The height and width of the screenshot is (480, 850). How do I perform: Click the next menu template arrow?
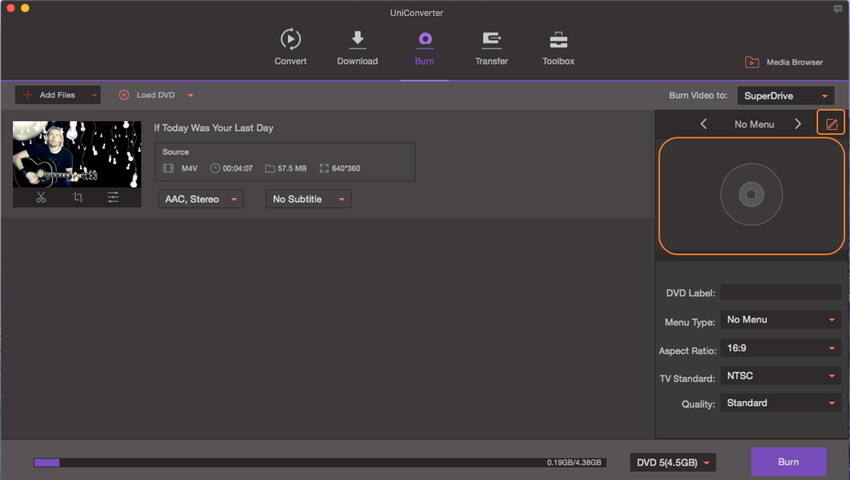click(x=797, y=124)
